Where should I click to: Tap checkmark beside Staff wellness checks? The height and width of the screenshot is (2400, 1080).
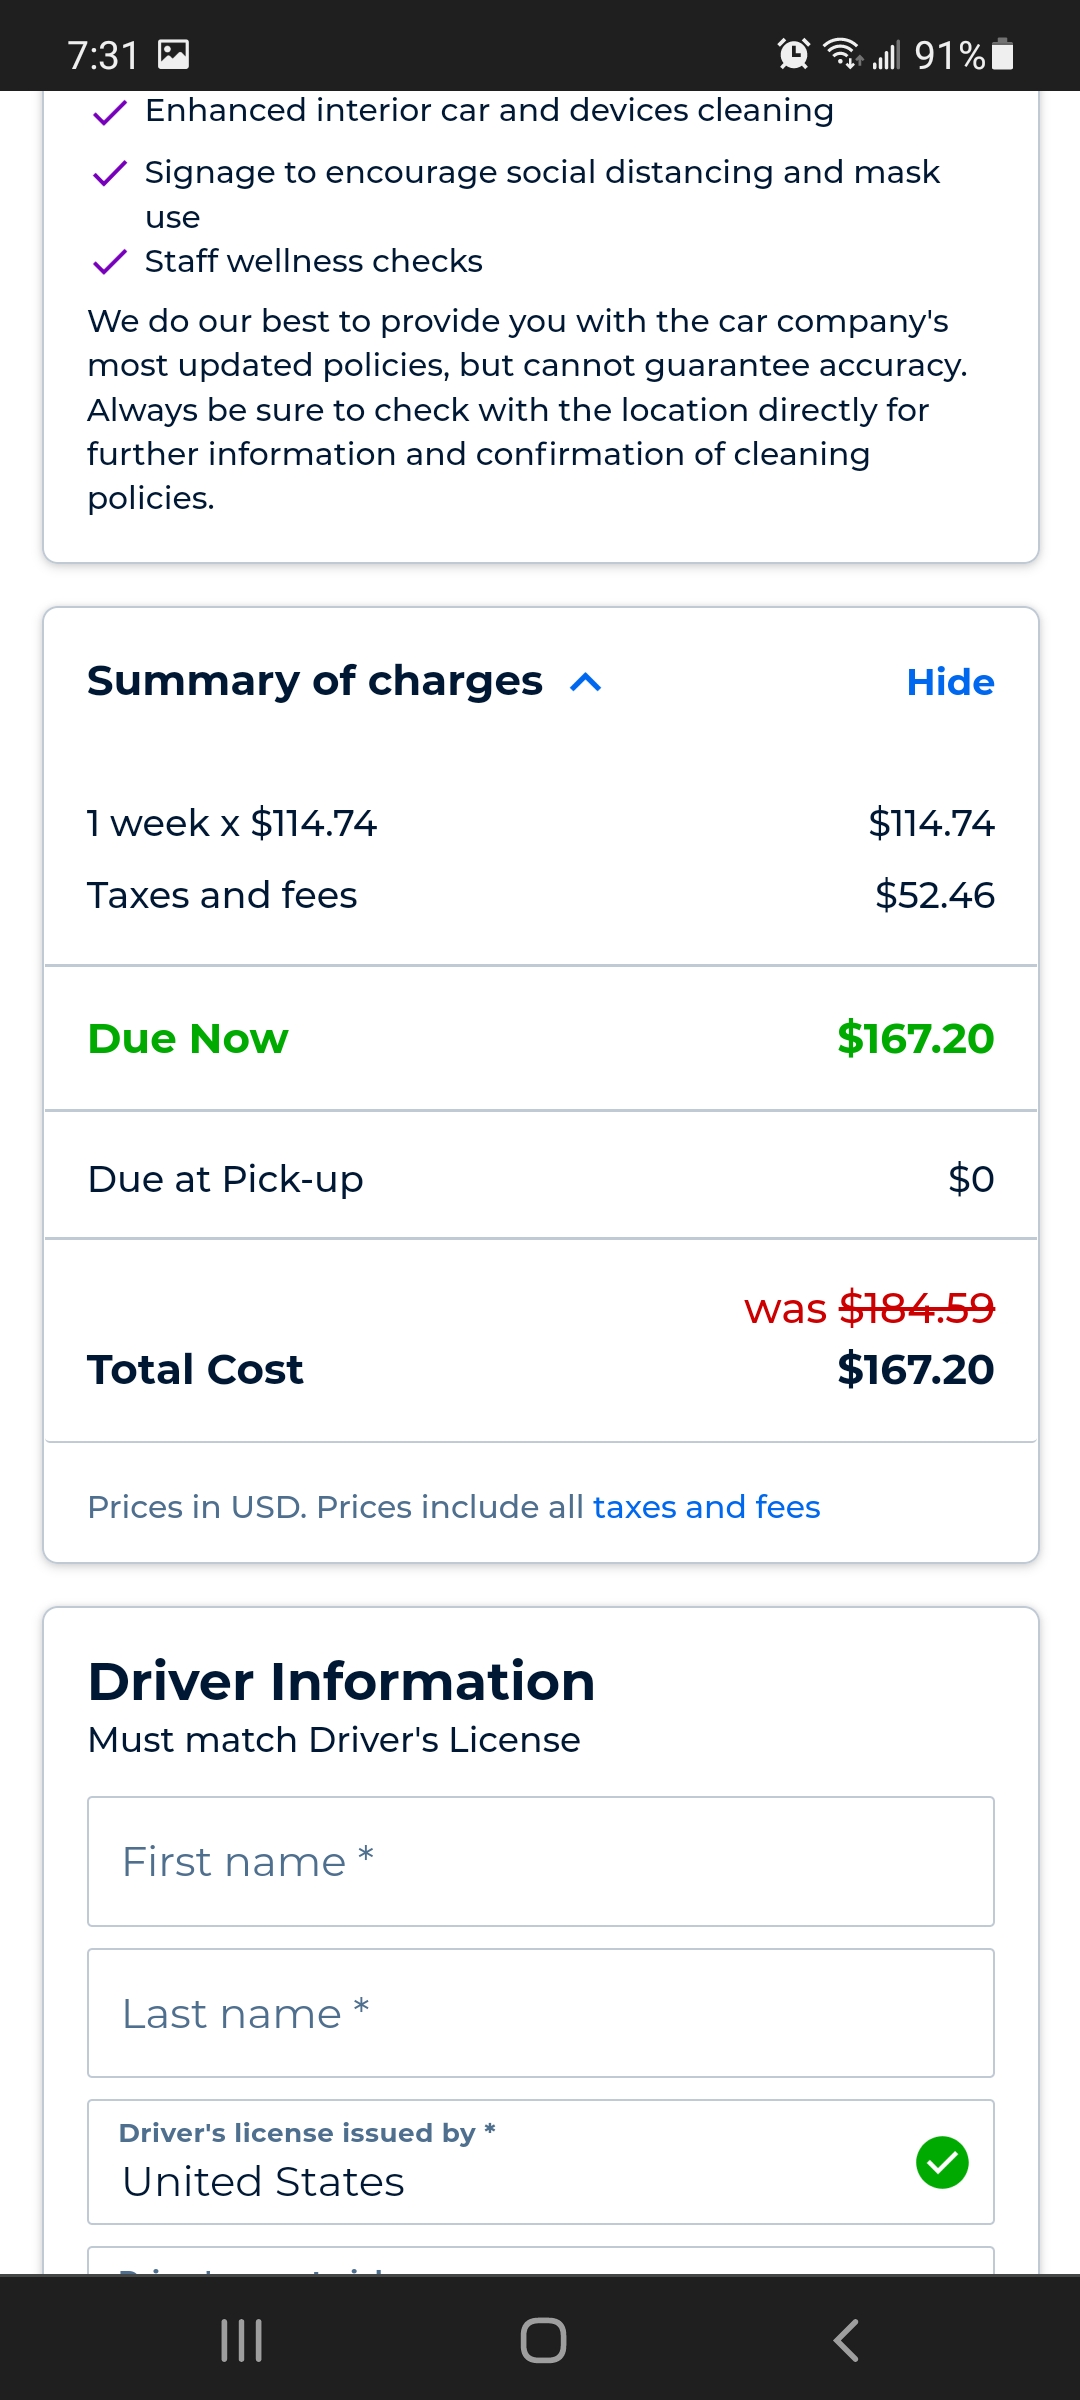(109, 262)
